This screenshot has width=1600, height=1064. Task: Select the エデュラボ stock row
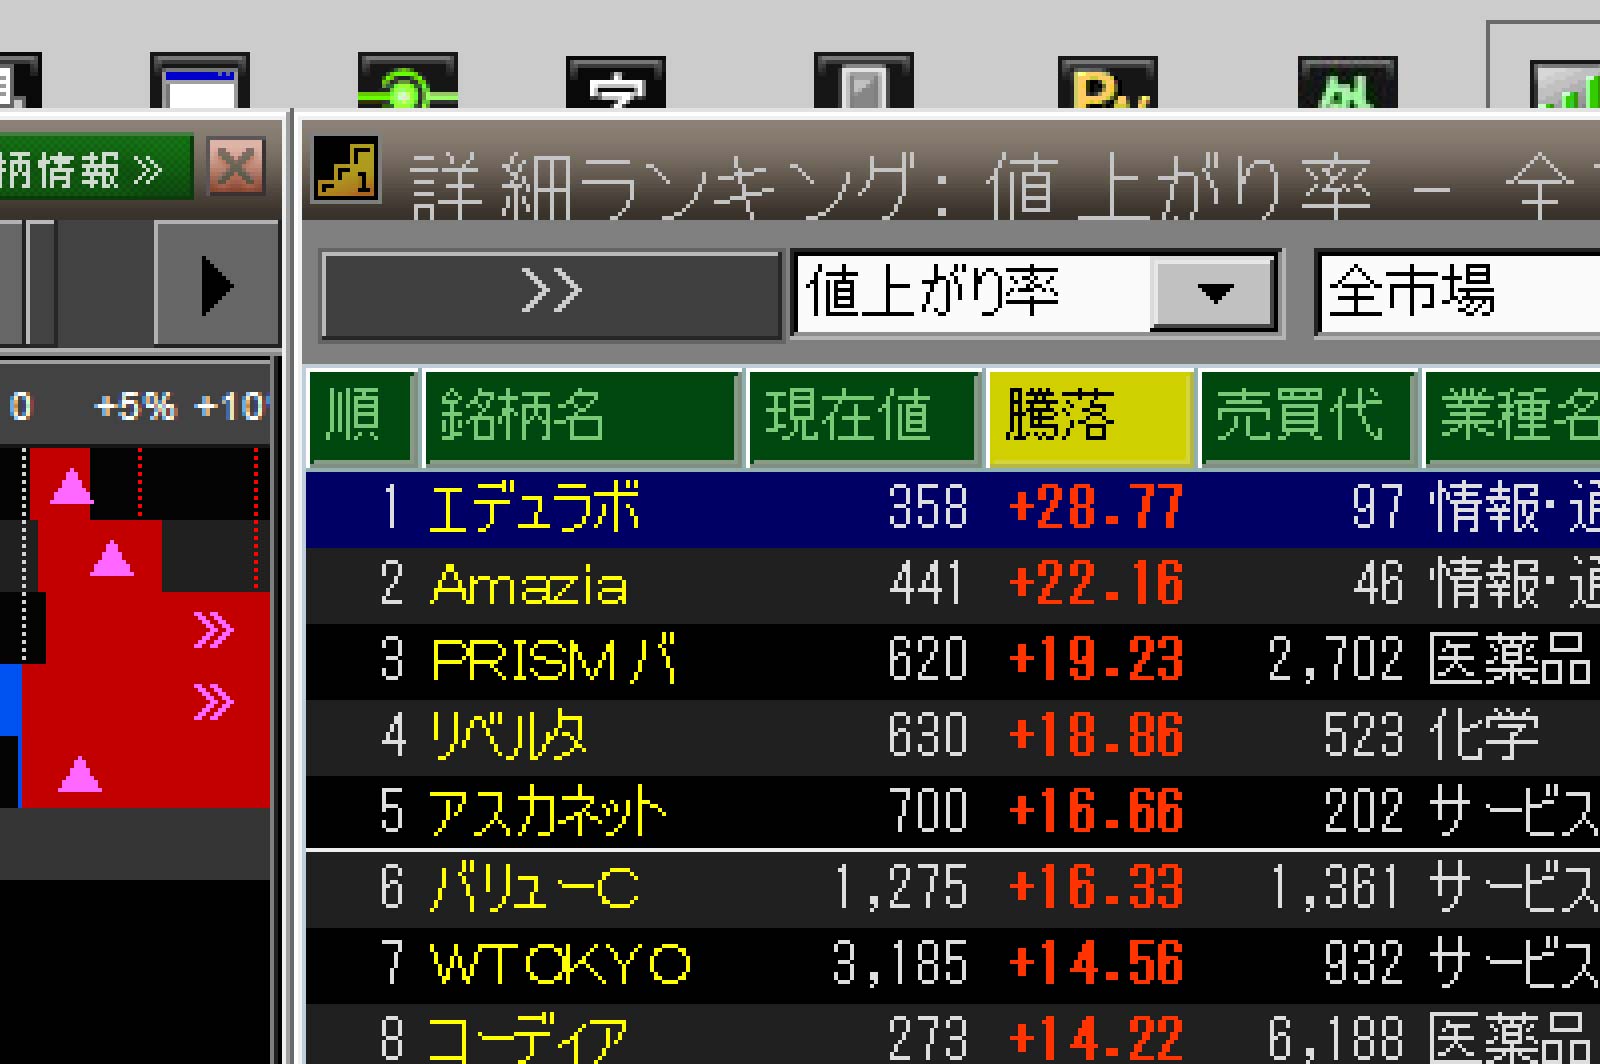(953, 508)
